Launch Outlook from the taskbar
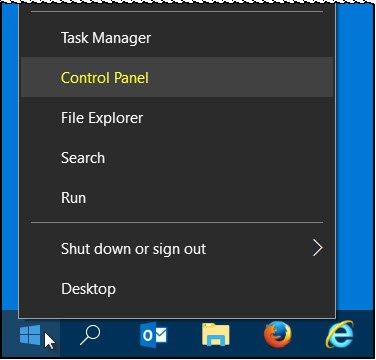376x360 pixels. click(154, 335)
